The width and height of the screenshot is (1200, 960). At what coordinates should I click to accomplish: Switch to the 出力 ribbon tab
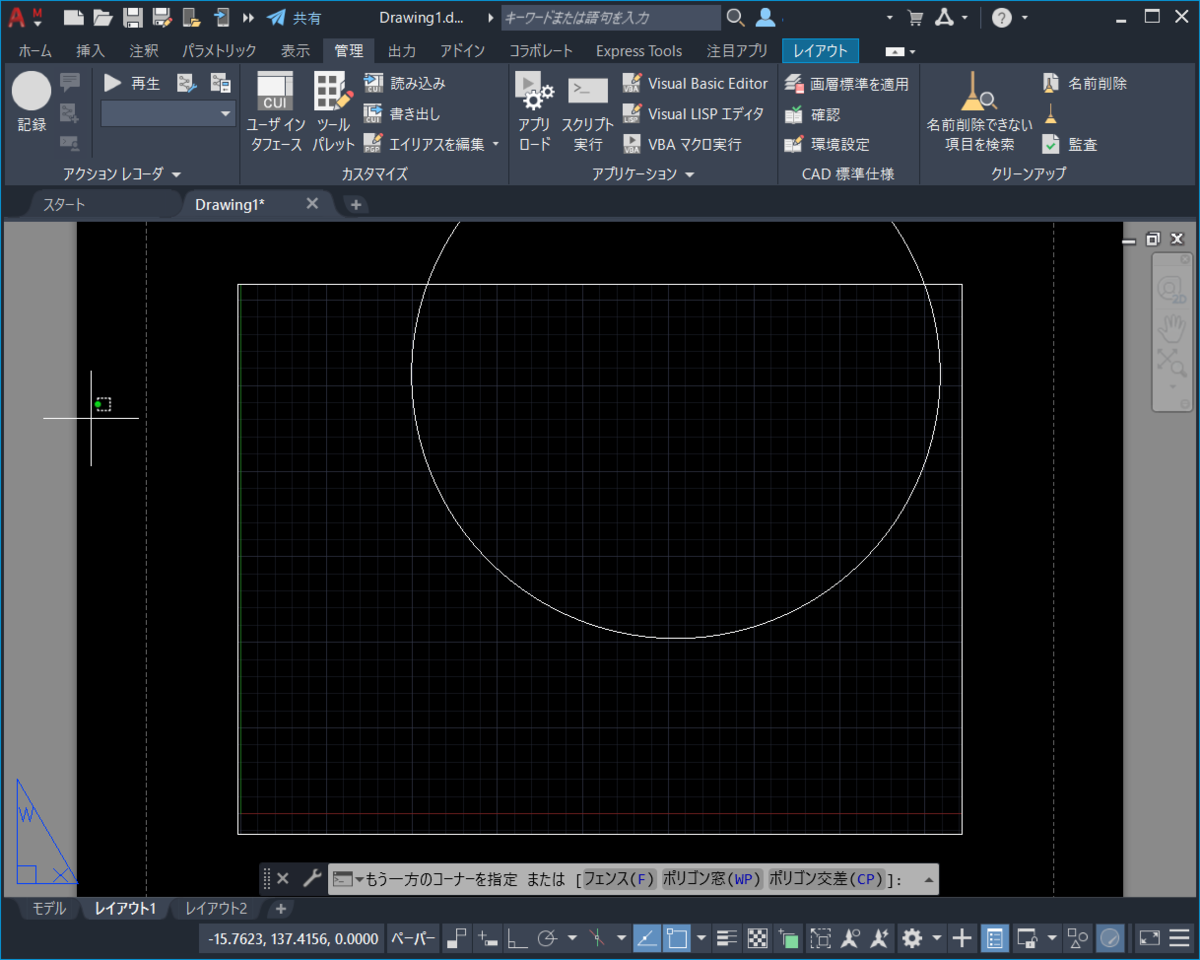pyautogui.click(x=401, y=50)
